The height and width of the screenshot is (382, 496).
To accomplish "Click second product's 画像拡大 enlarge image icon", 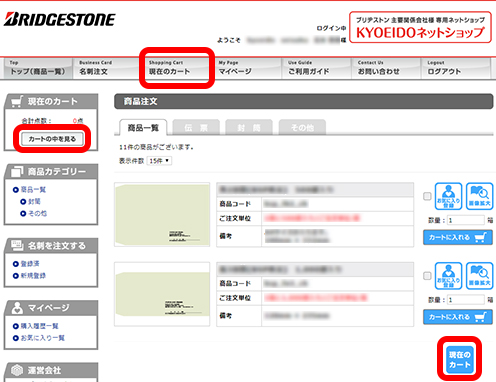I will [x=479, y=276].
